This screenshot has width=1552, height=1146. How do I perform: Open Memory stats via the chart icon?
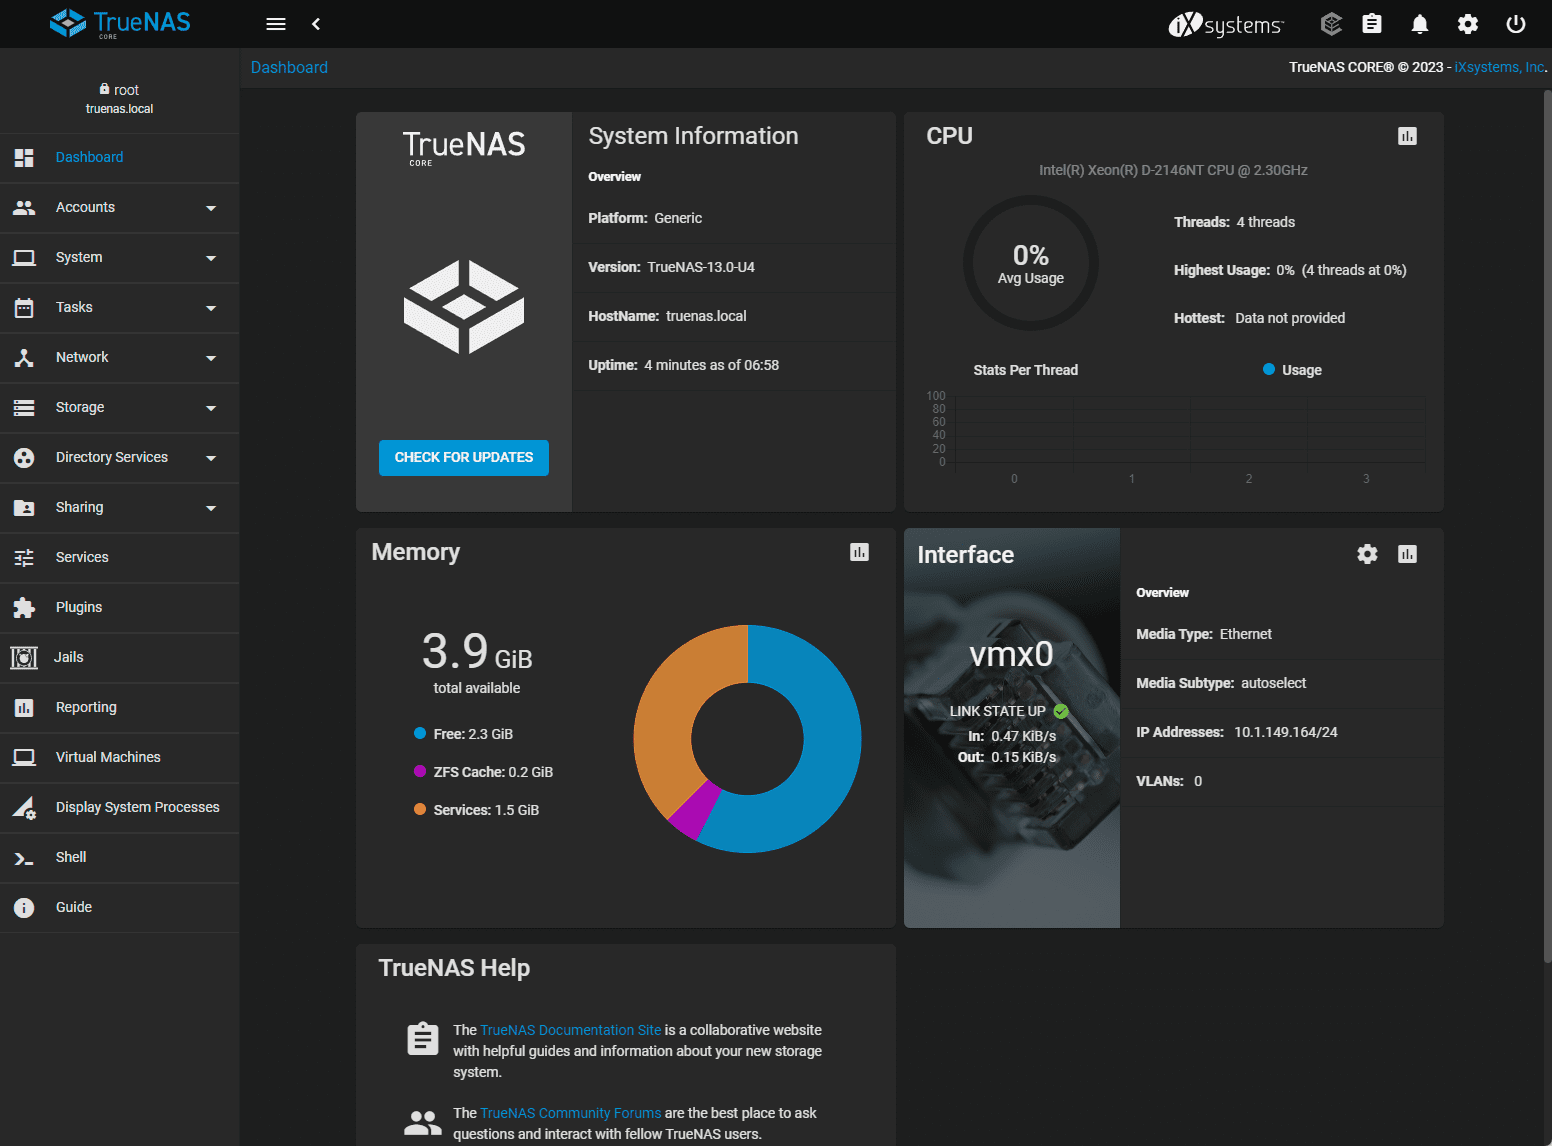pos(859,552)
